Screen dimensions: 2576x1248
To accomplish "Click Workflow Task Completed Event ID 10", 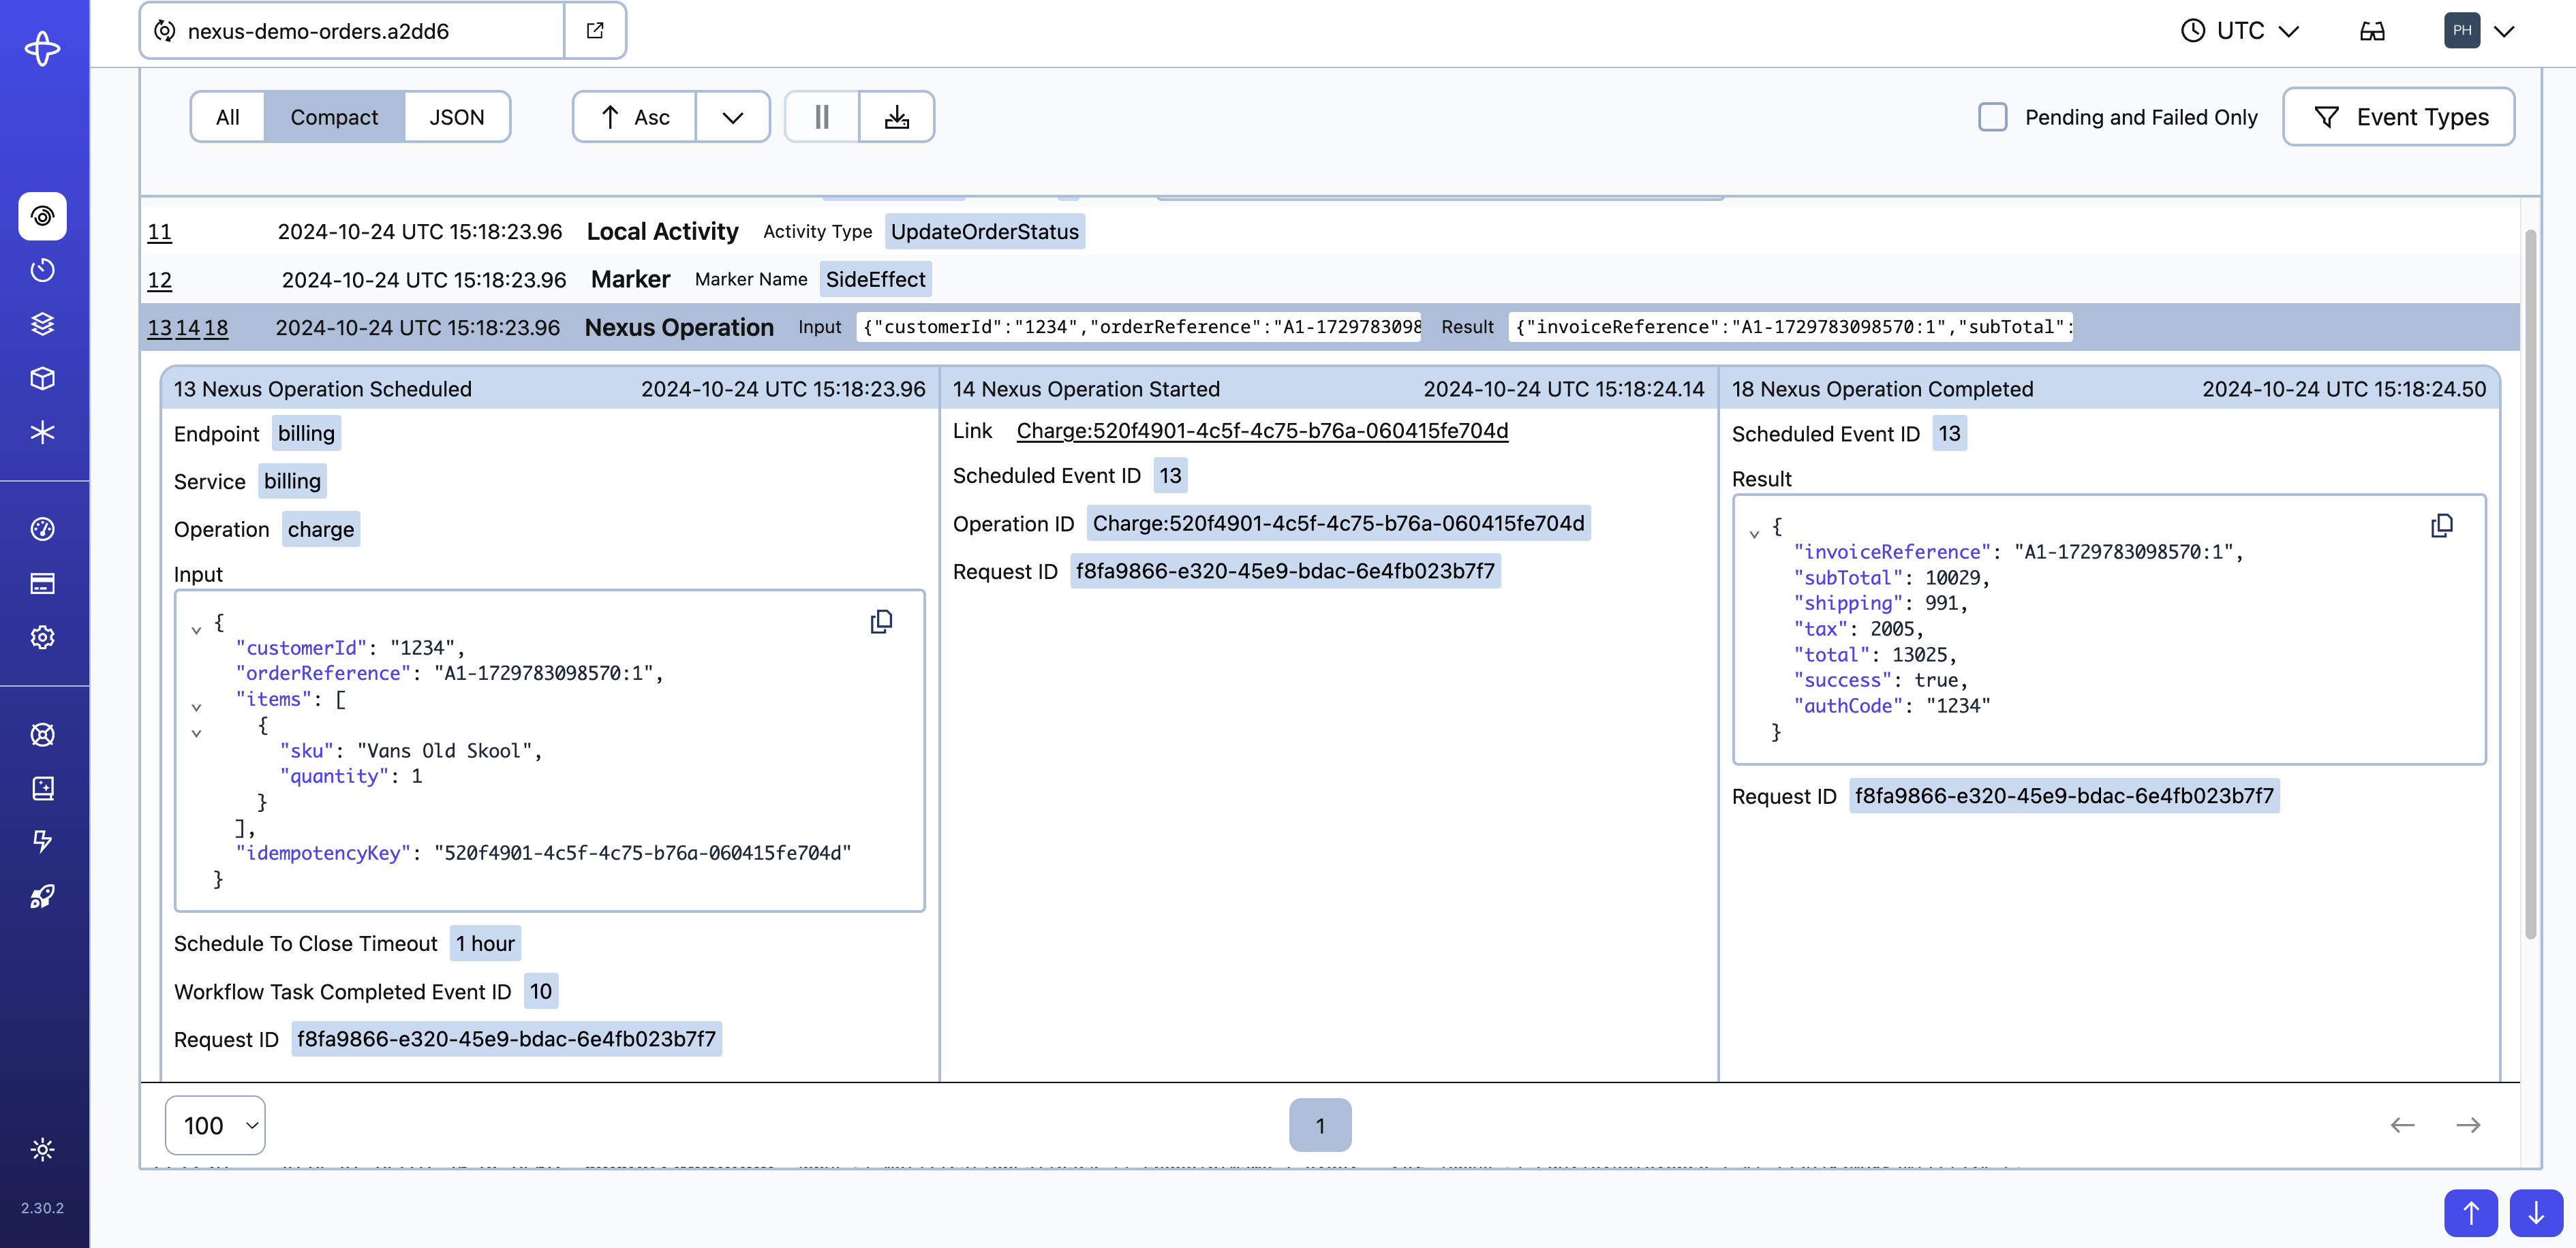I will click(x=541, y=991).
